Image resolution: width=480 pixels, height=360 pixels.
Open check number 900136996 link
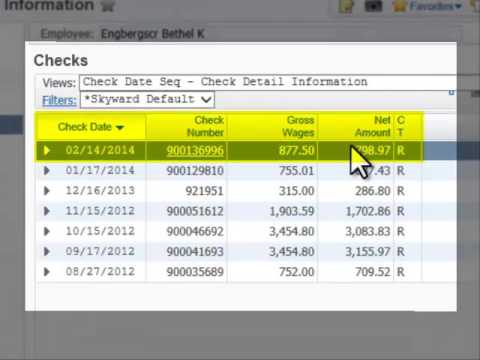[x=195, y=151]
